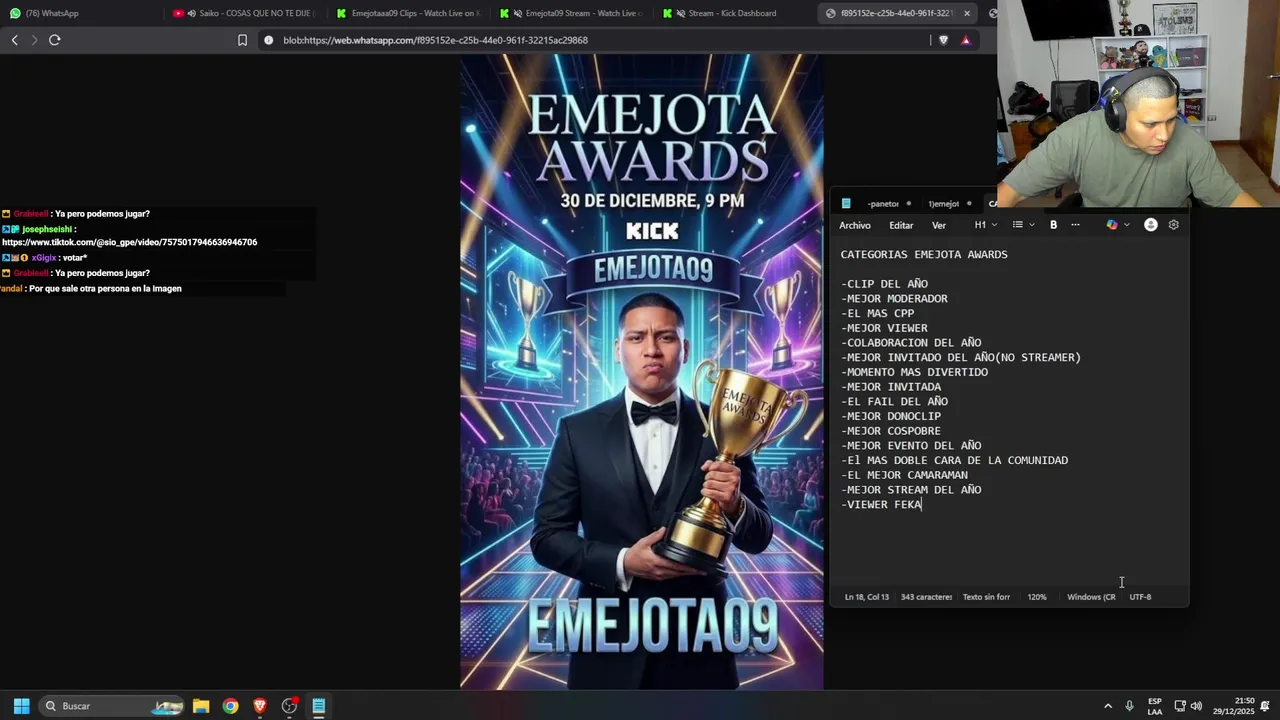Image resolution: width=1280 pixels, height=720 pixels.
Task: Open Google Chrome from the taskbar
Action: (x=231, y=706)
